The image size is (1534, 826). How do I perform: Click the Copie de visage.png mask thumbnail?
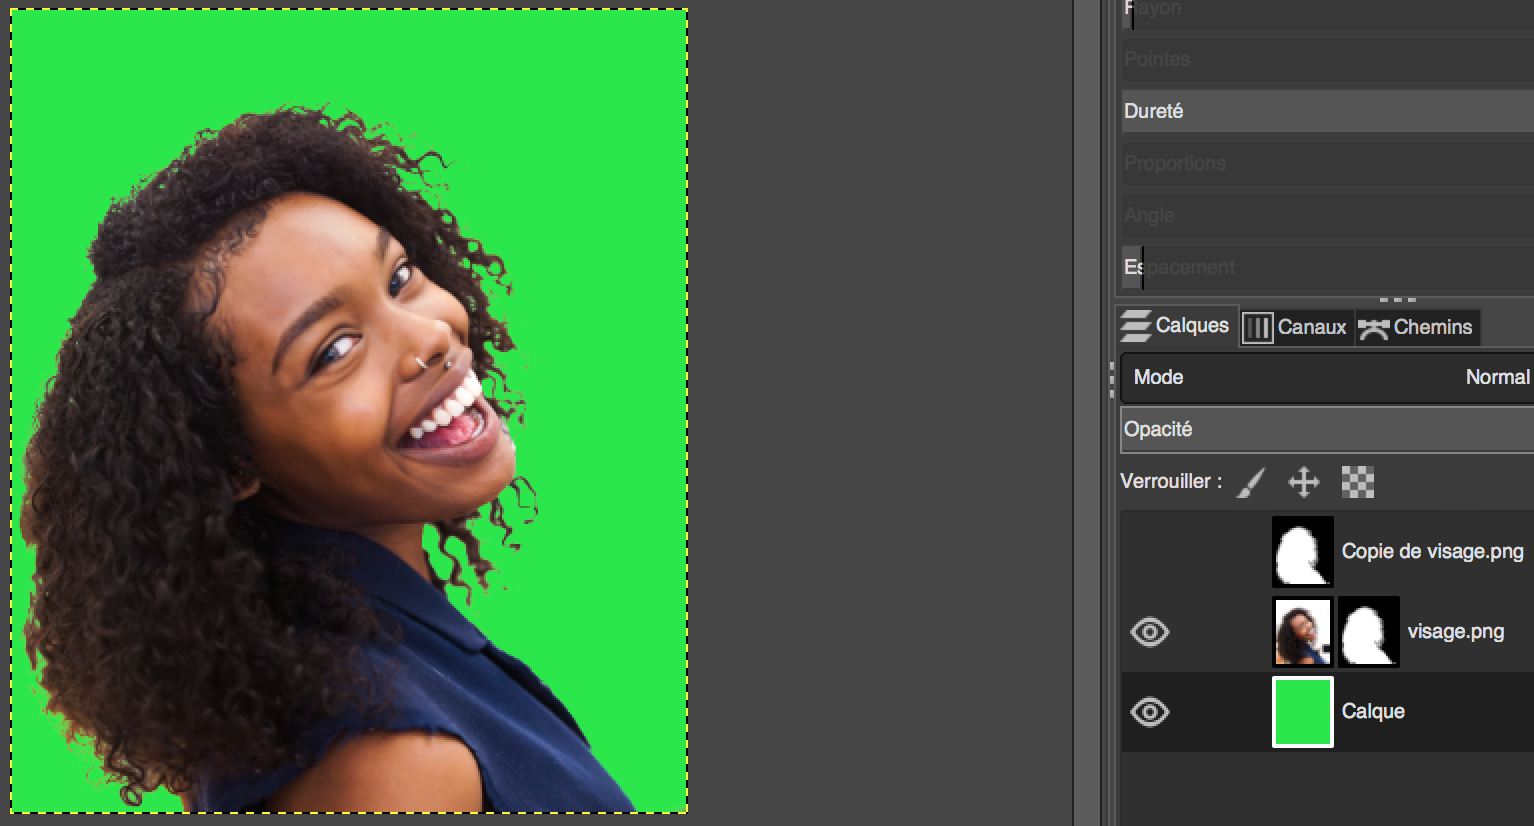[x=1302, y=551]
